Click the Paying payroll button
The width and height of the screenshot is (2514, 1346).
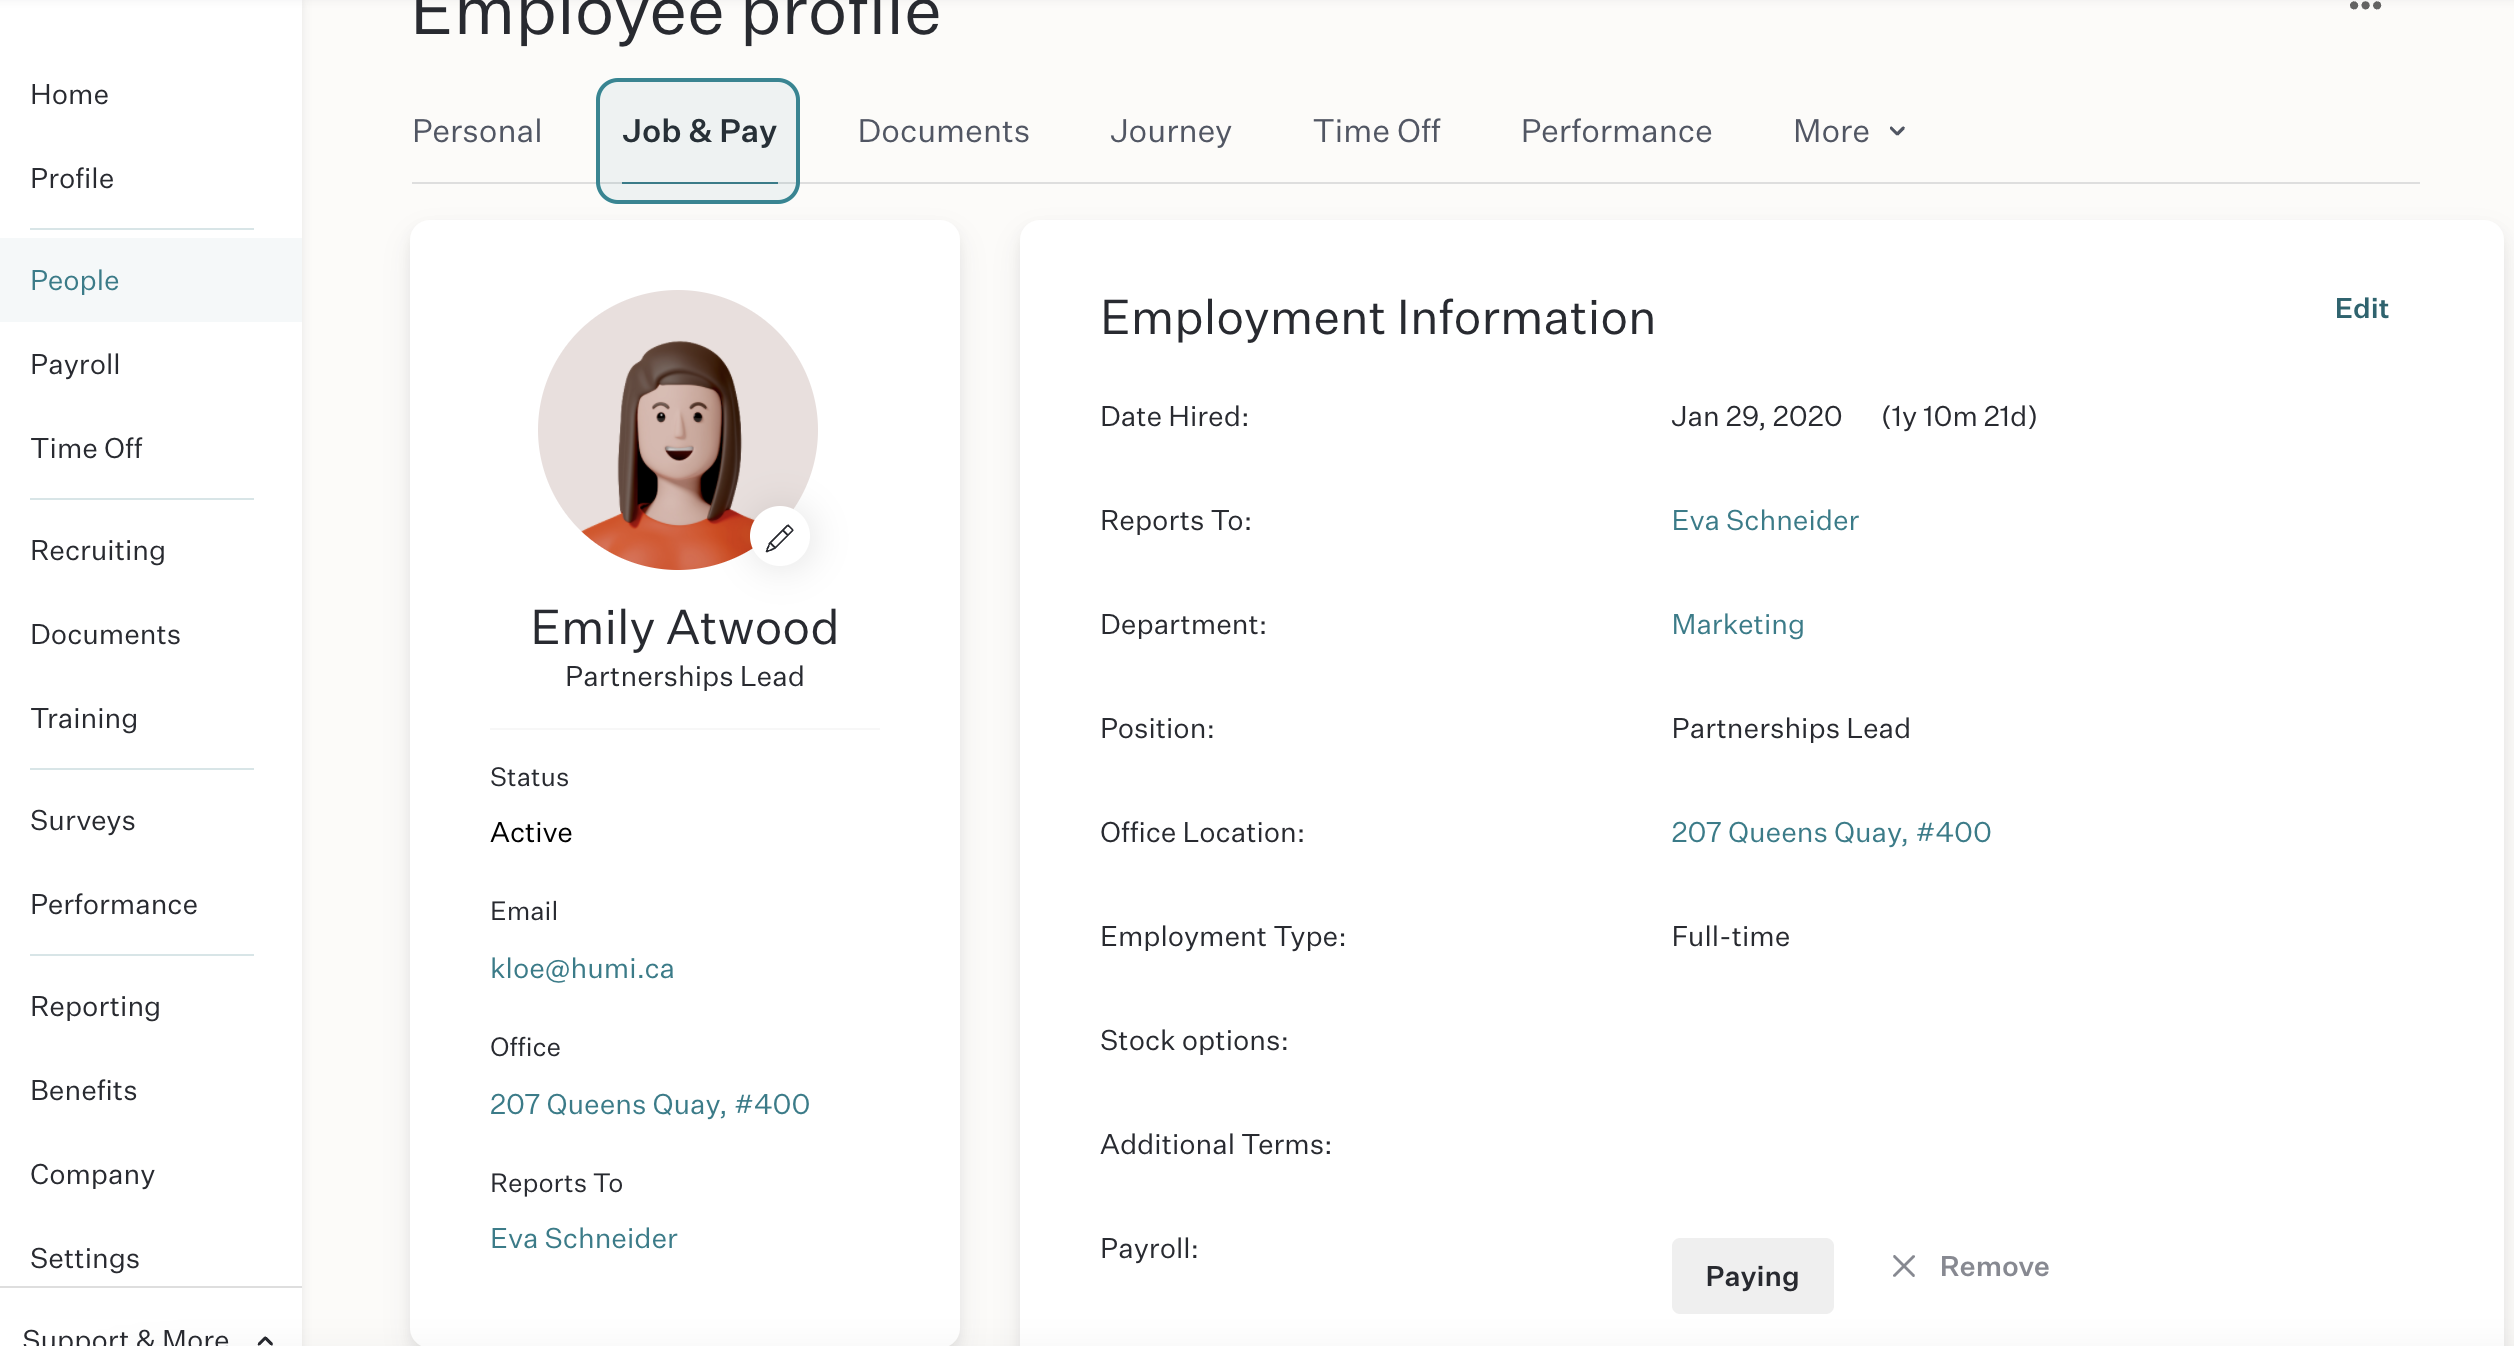click(1752, 1275)
